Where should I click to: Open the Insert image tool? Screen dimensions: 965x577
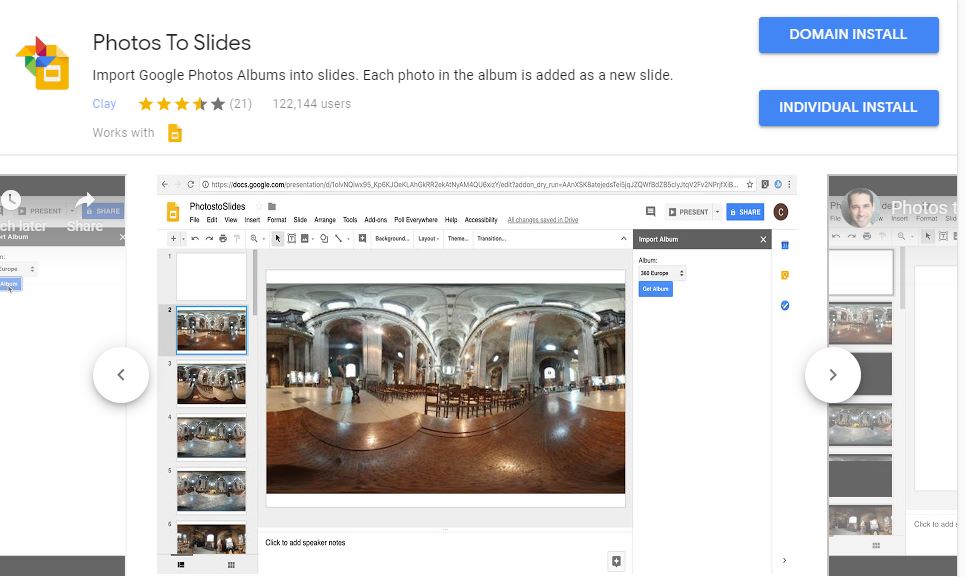pos(305,238)
